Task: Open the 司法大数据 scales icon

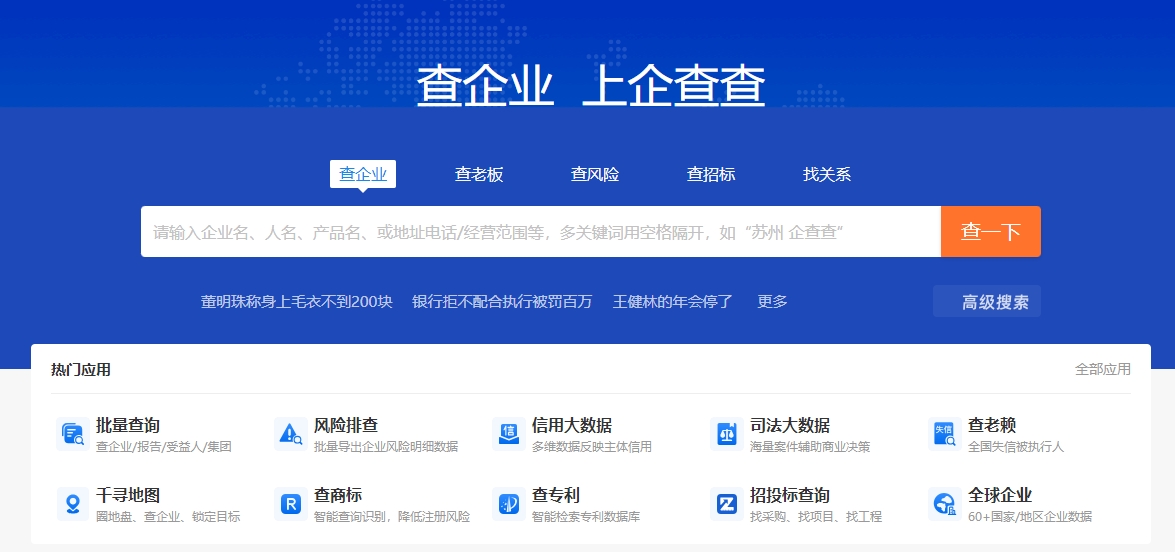Action: coord(727,434)
